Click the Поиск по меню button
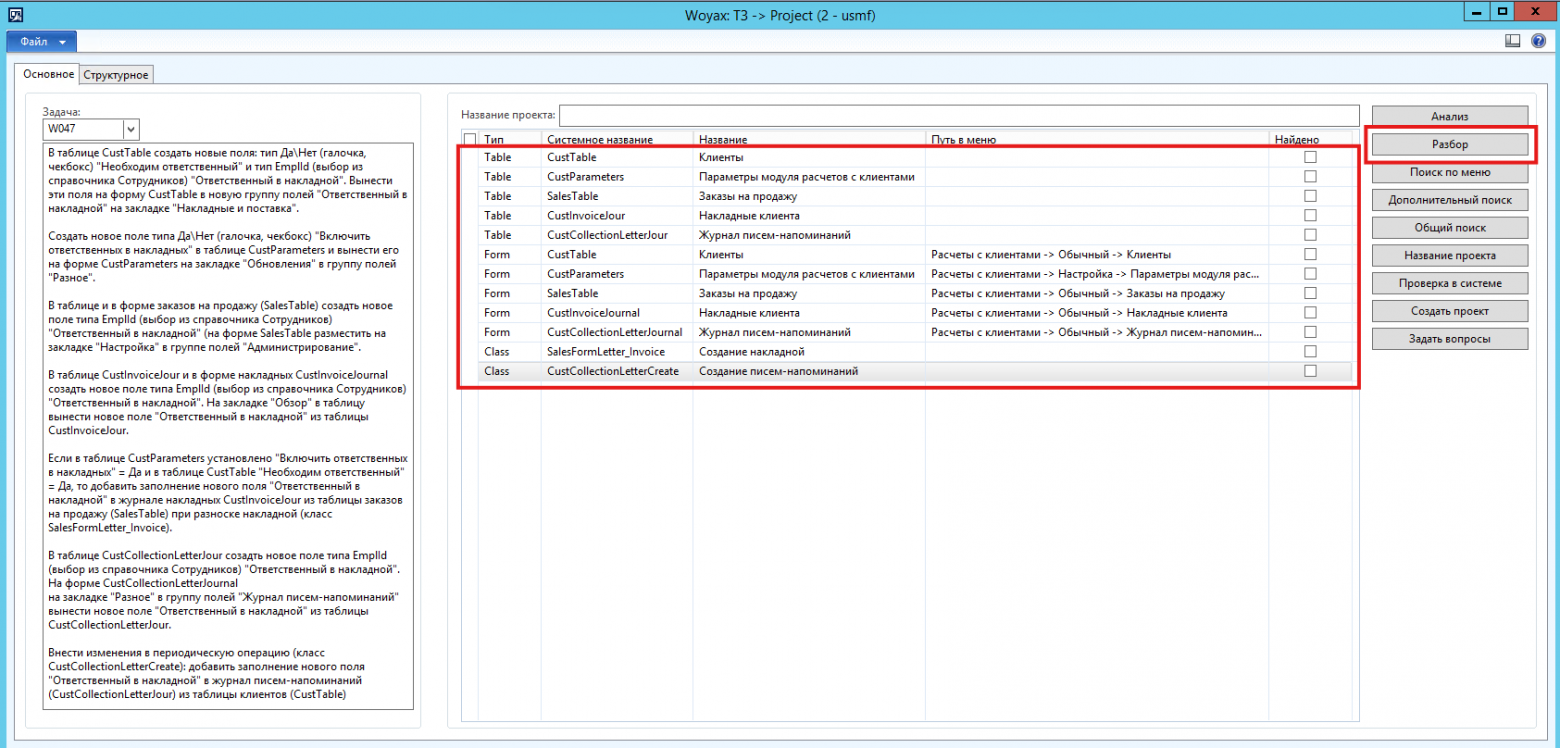The height and width of the screenshot is (748, 1560). click(x=1449, y=172)
